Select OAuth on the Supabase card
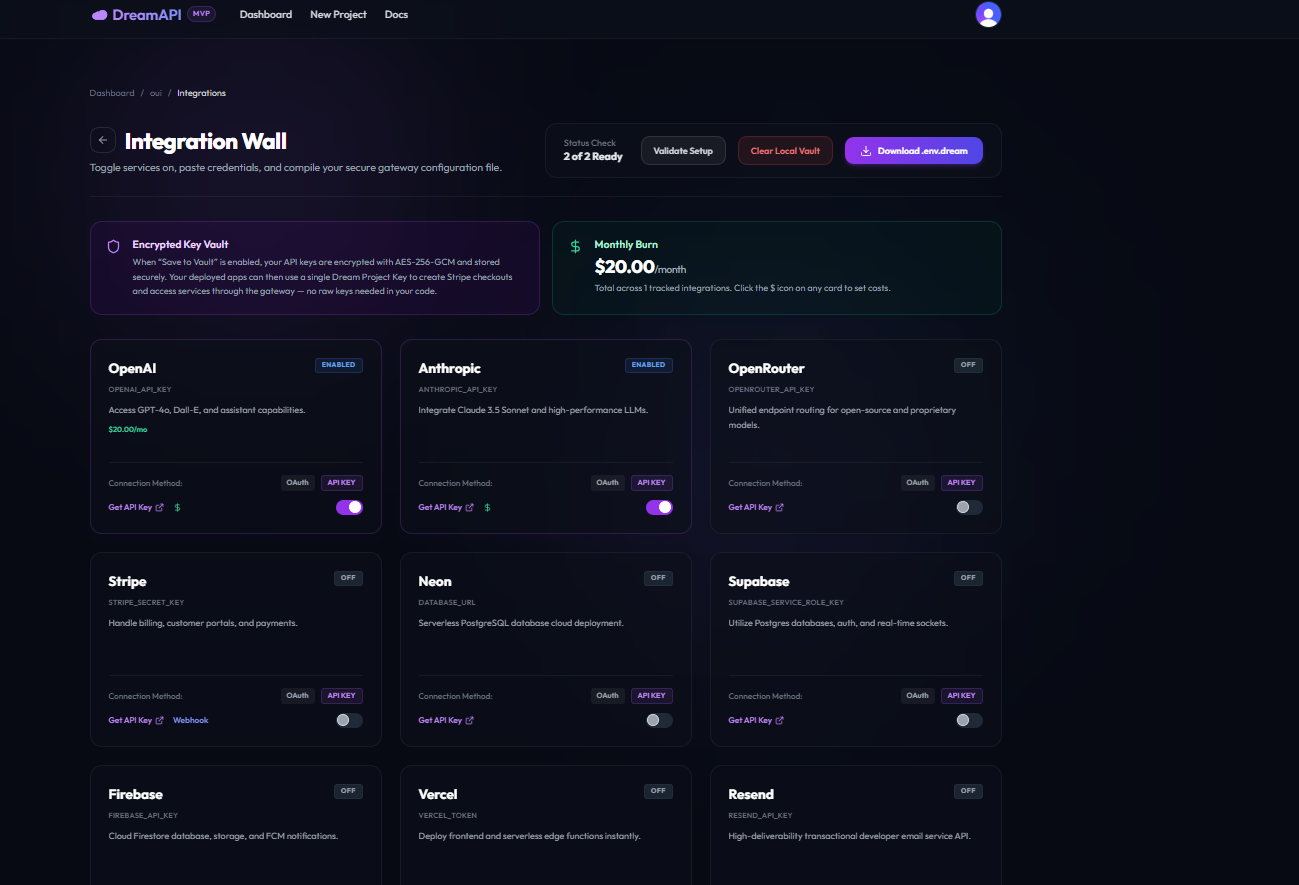Image resolution: width=1299 pixels, height=885 pixels. 918,696
